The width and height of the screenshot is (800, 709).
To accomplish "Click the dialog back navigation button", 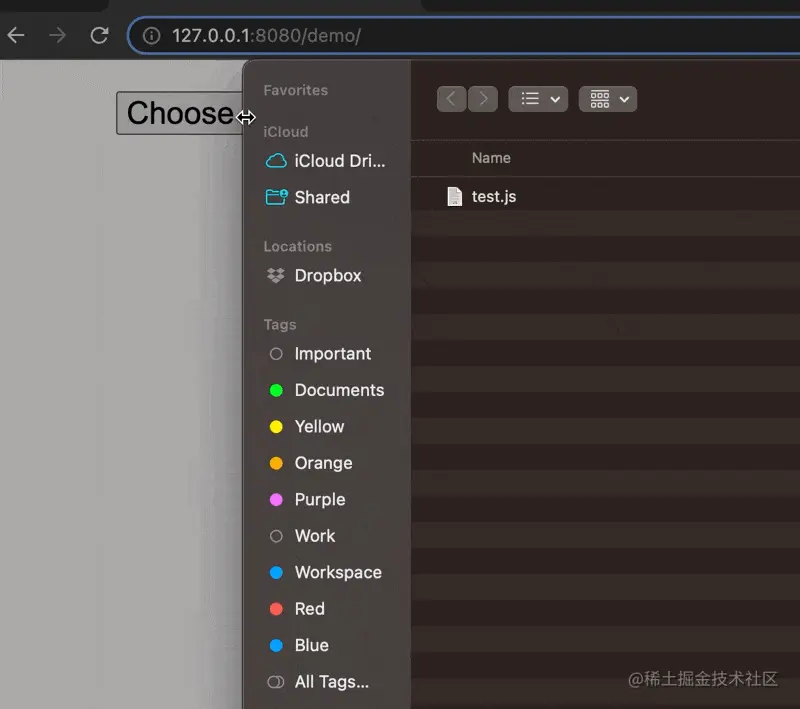I will tap(451, 99).
